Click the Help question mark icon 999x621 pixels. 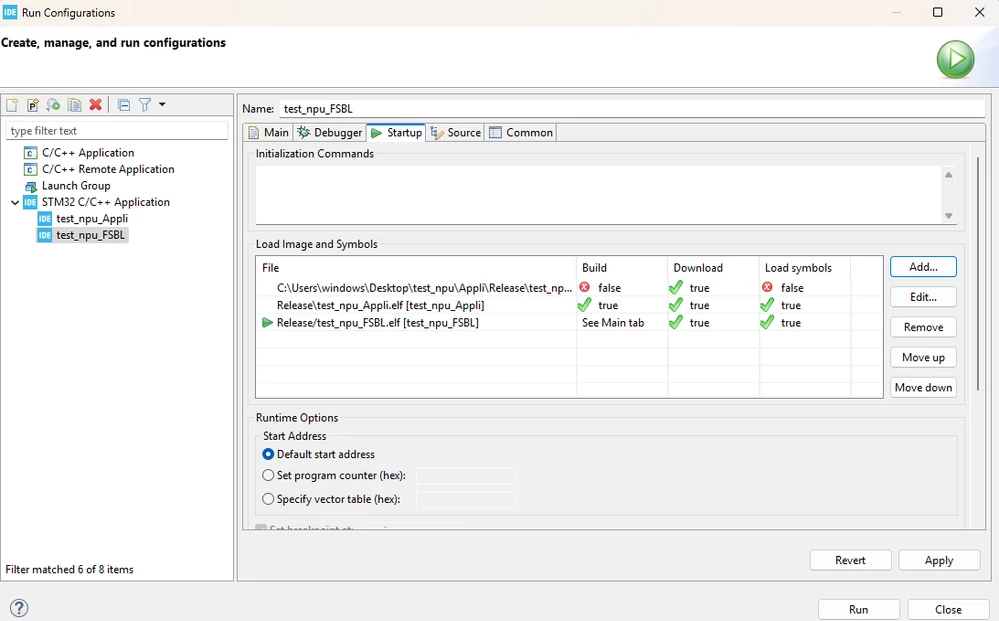point(19,608)
